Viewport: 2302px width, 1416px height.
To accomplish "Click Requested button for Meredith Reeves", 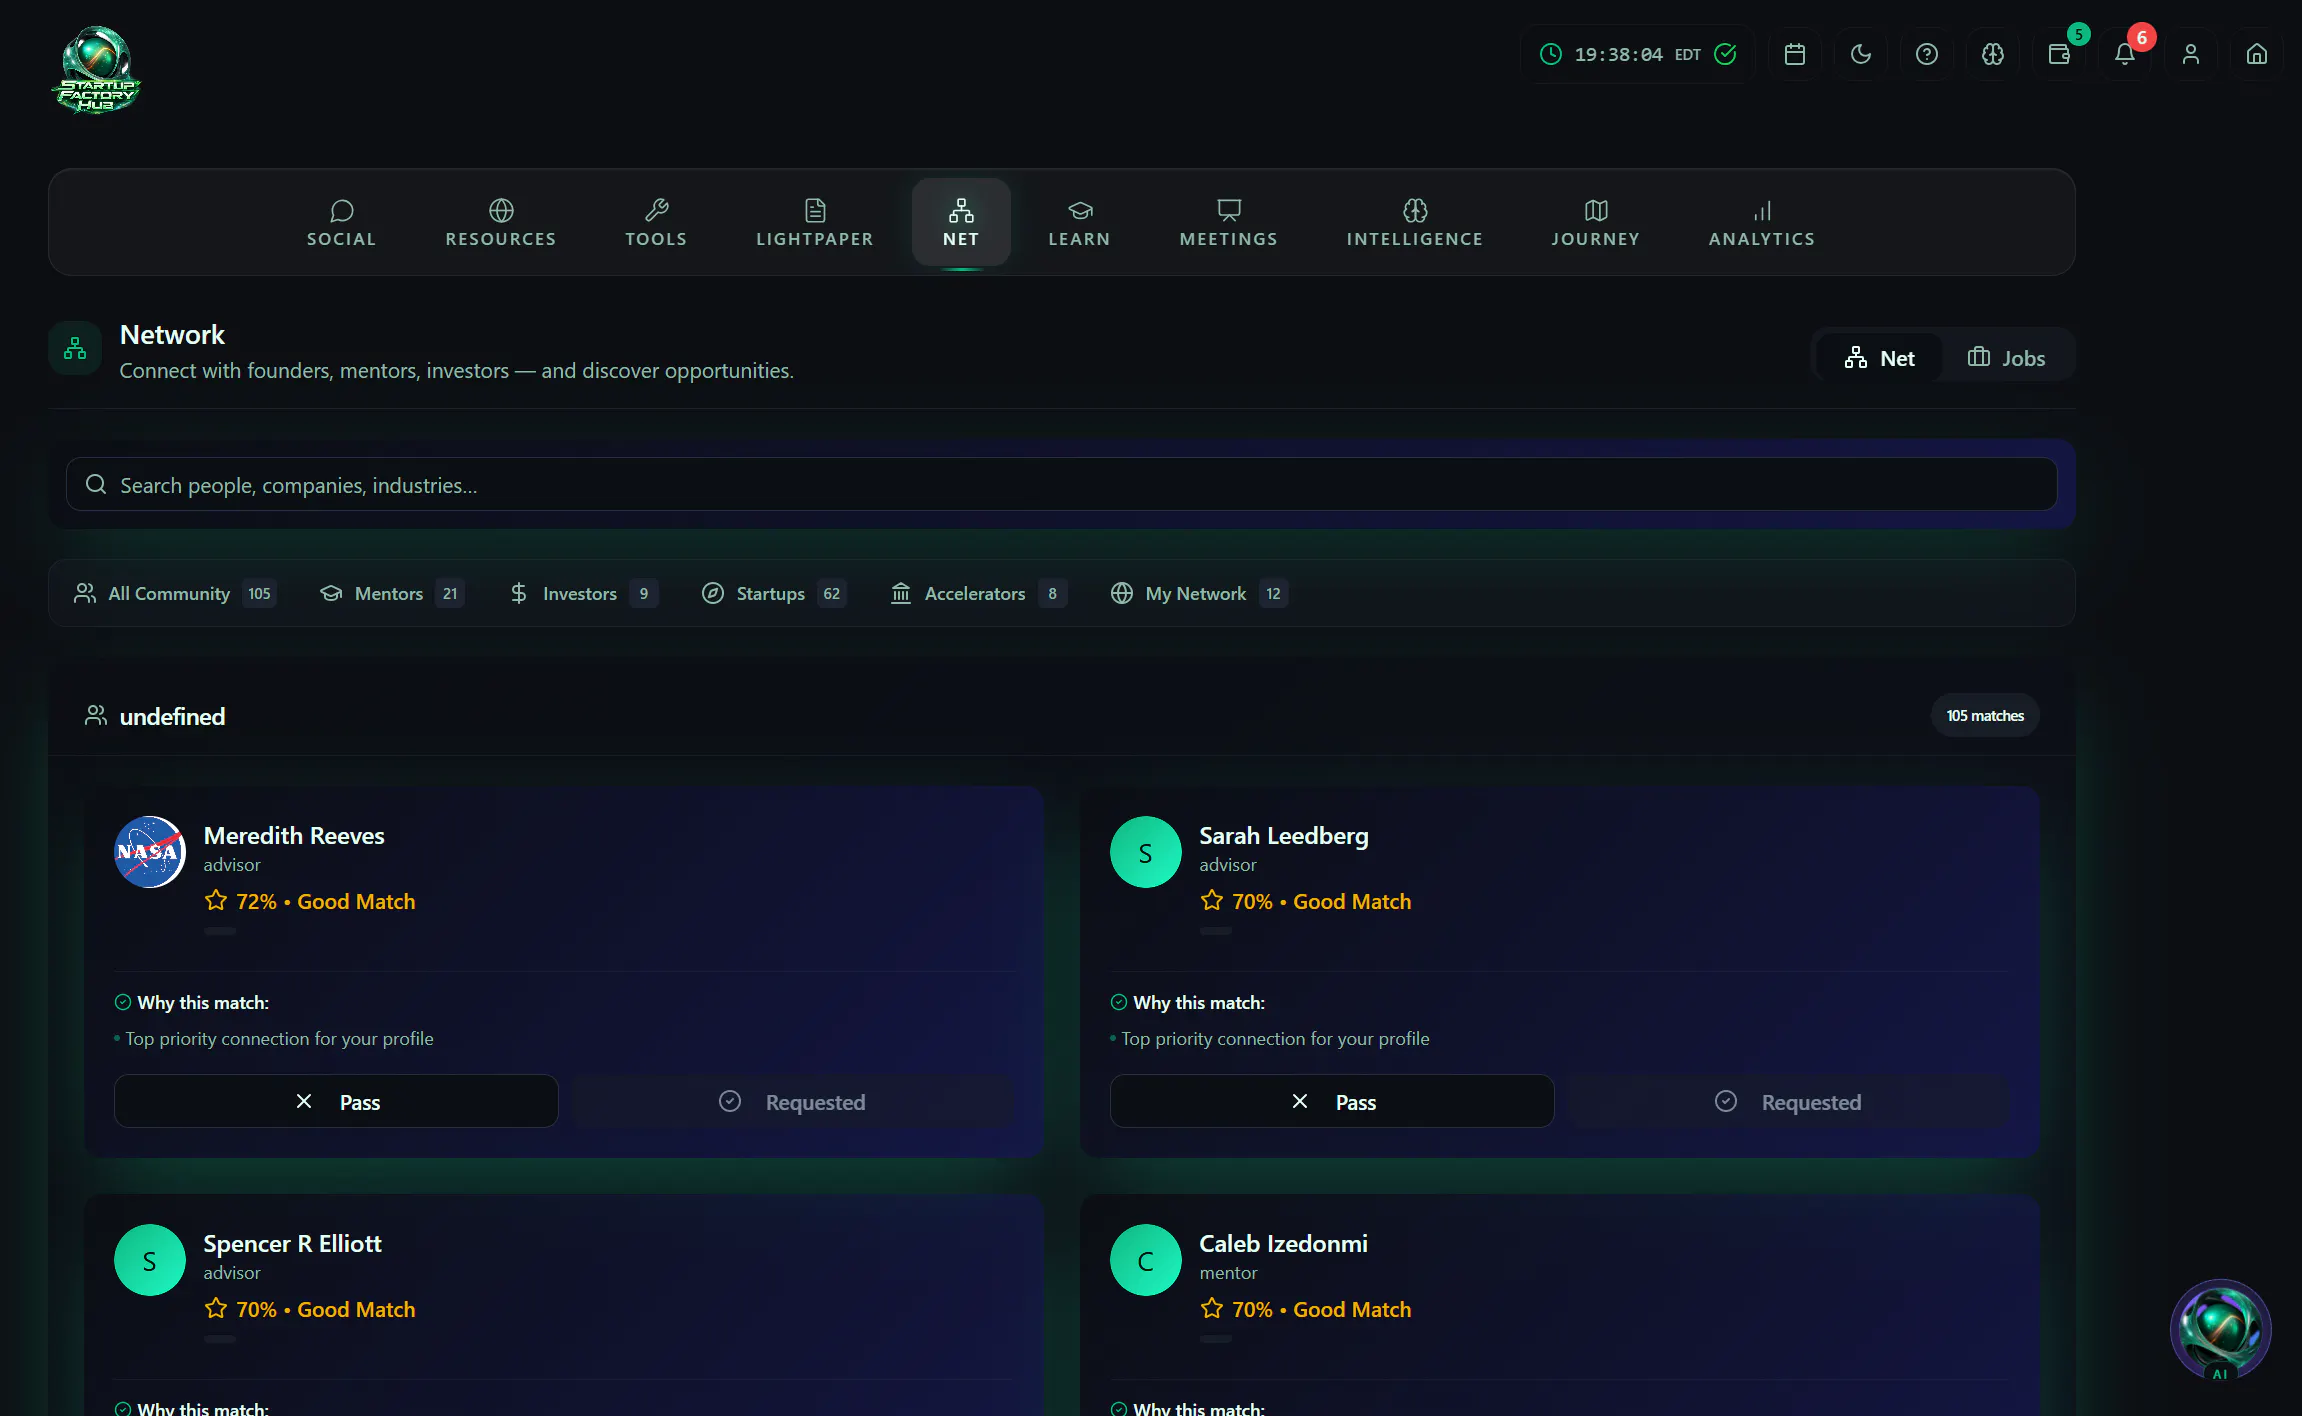I will 792,1102.
